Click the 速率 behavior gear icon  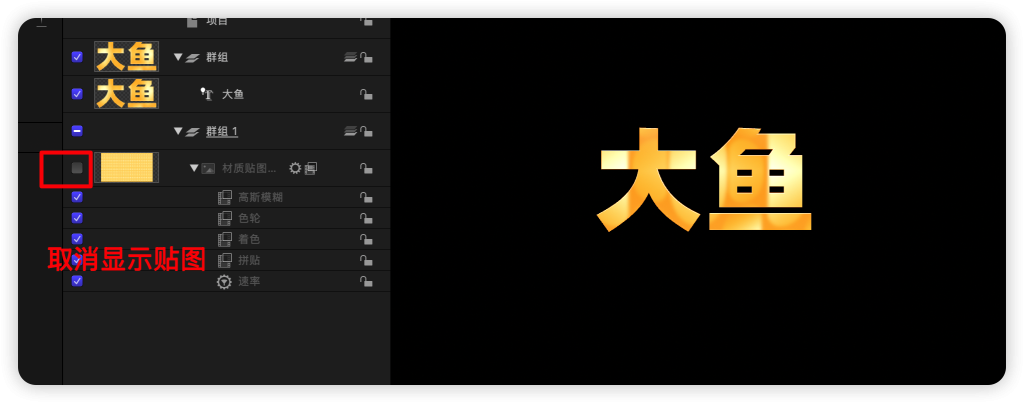(x=225, y=282)
